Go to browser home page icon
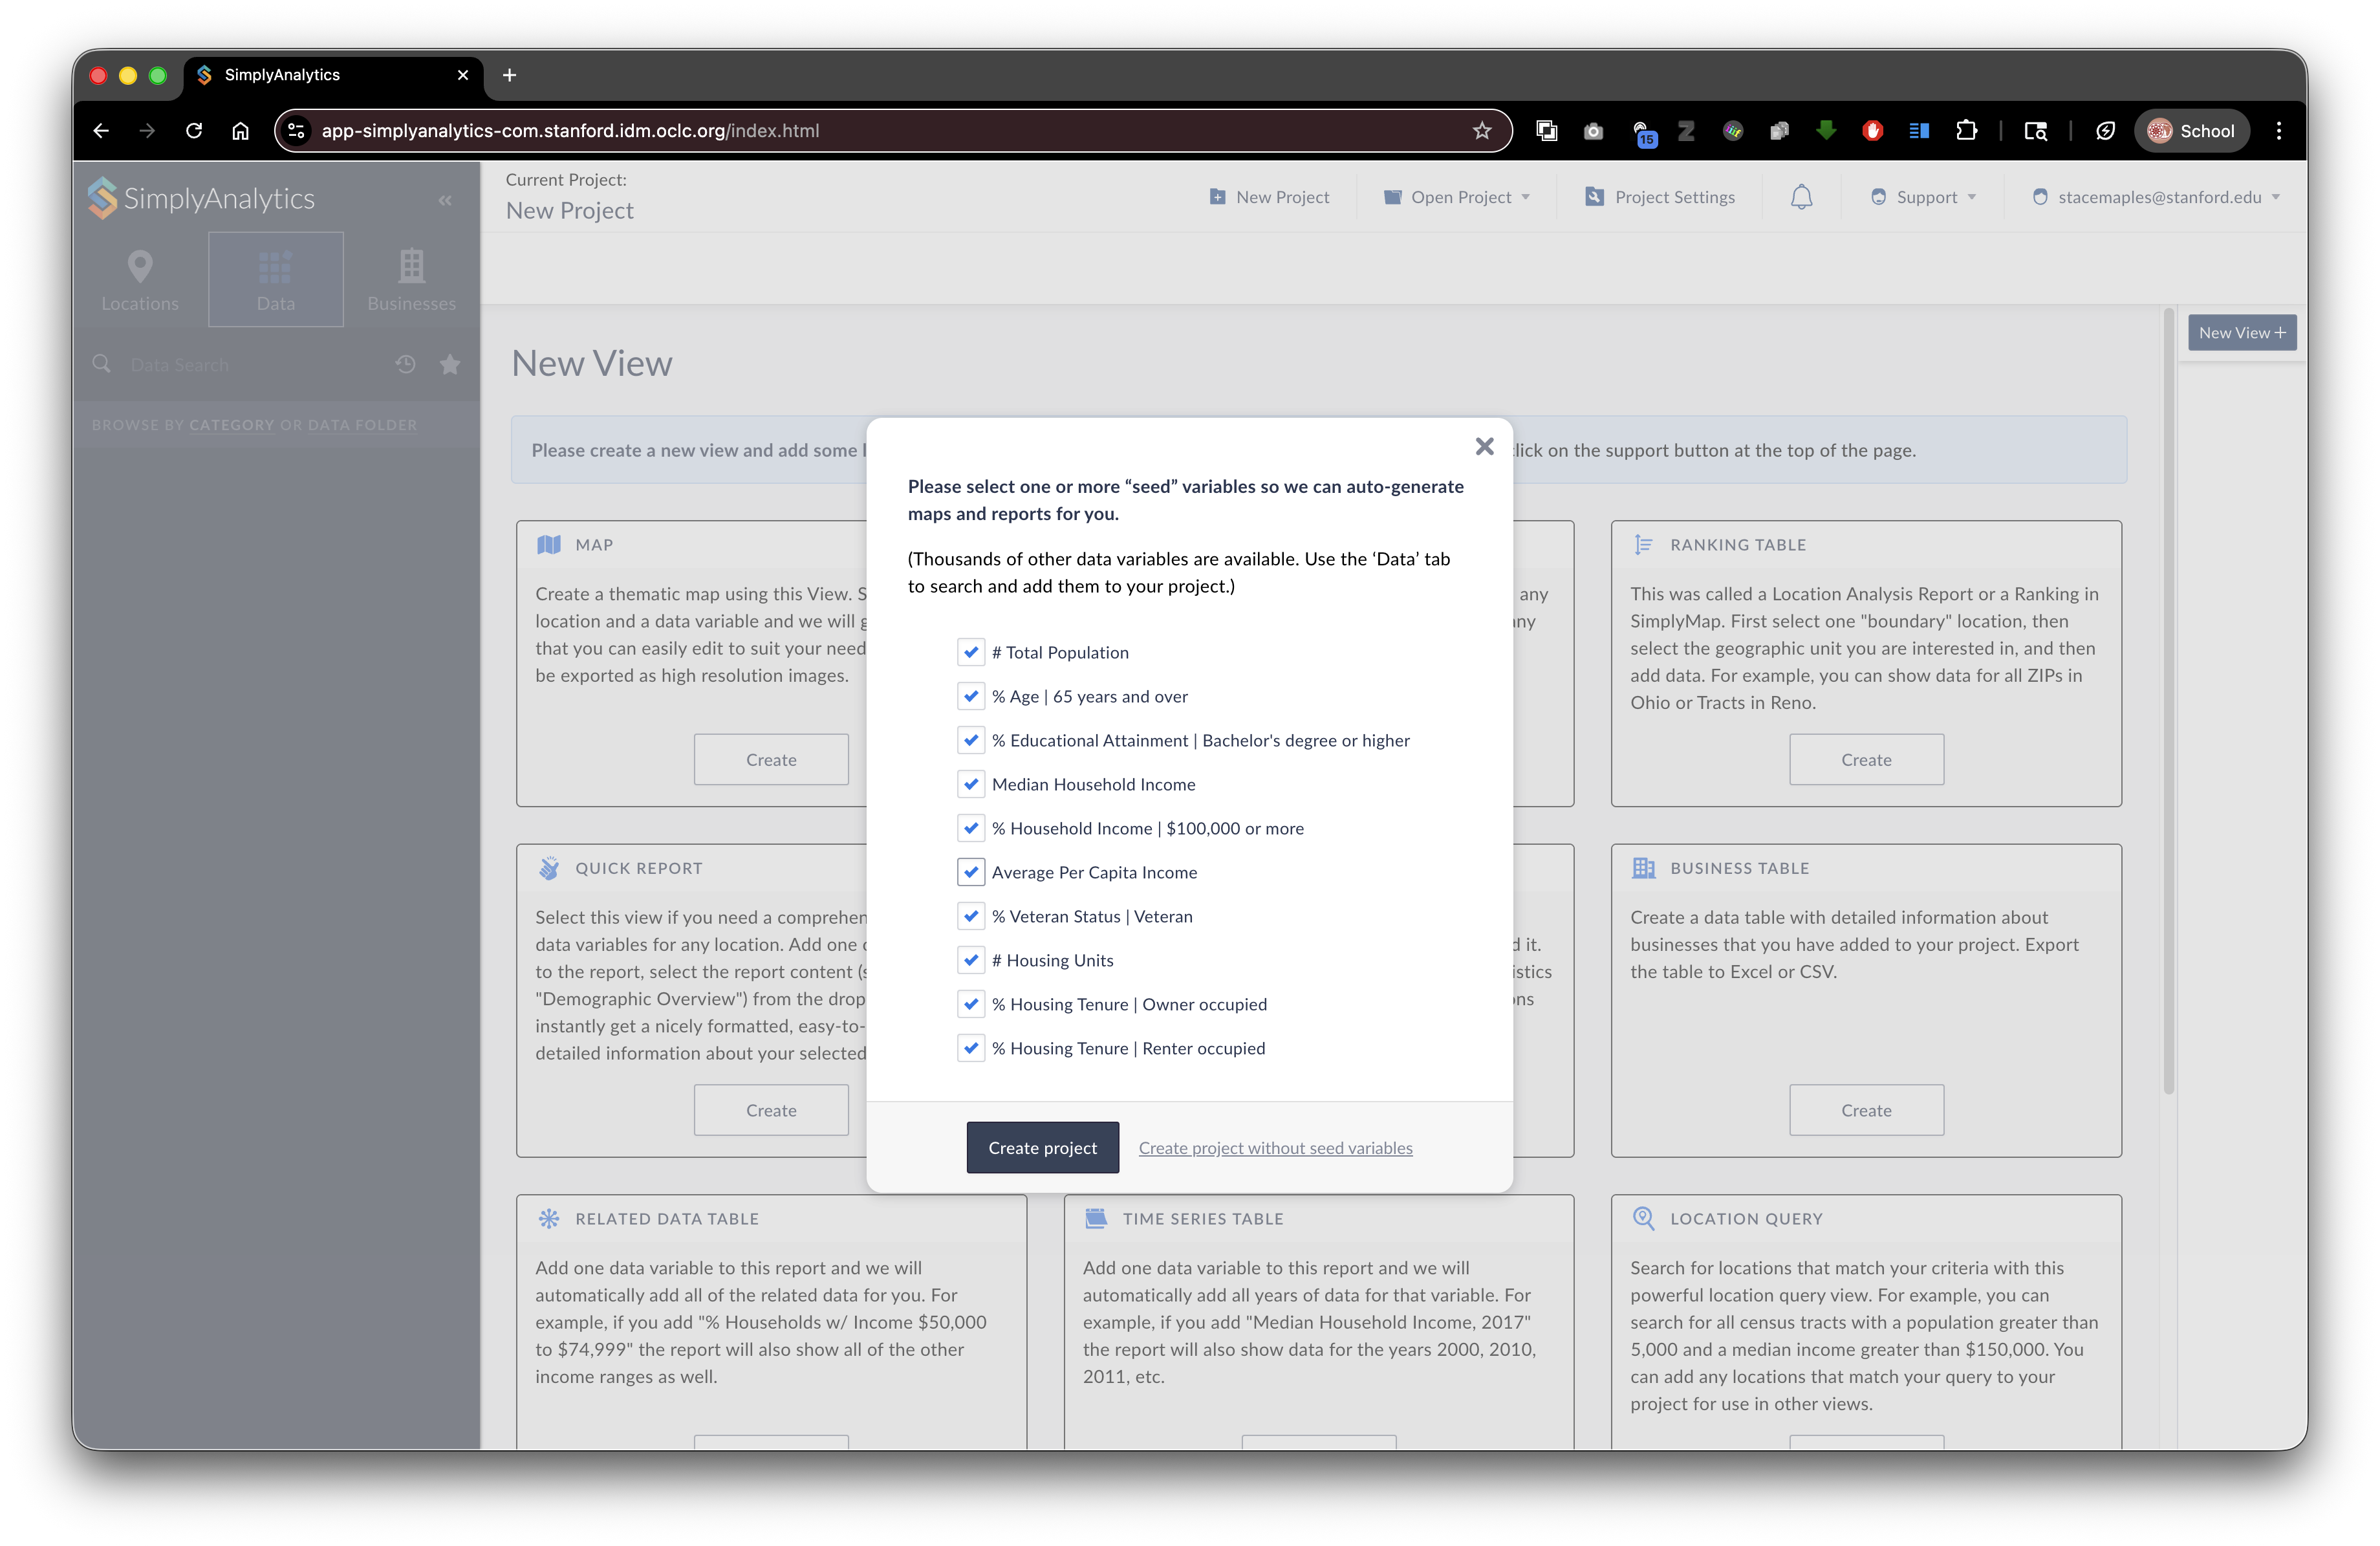Screen dimensions: 2380x1546 click(x=240, y=130)
